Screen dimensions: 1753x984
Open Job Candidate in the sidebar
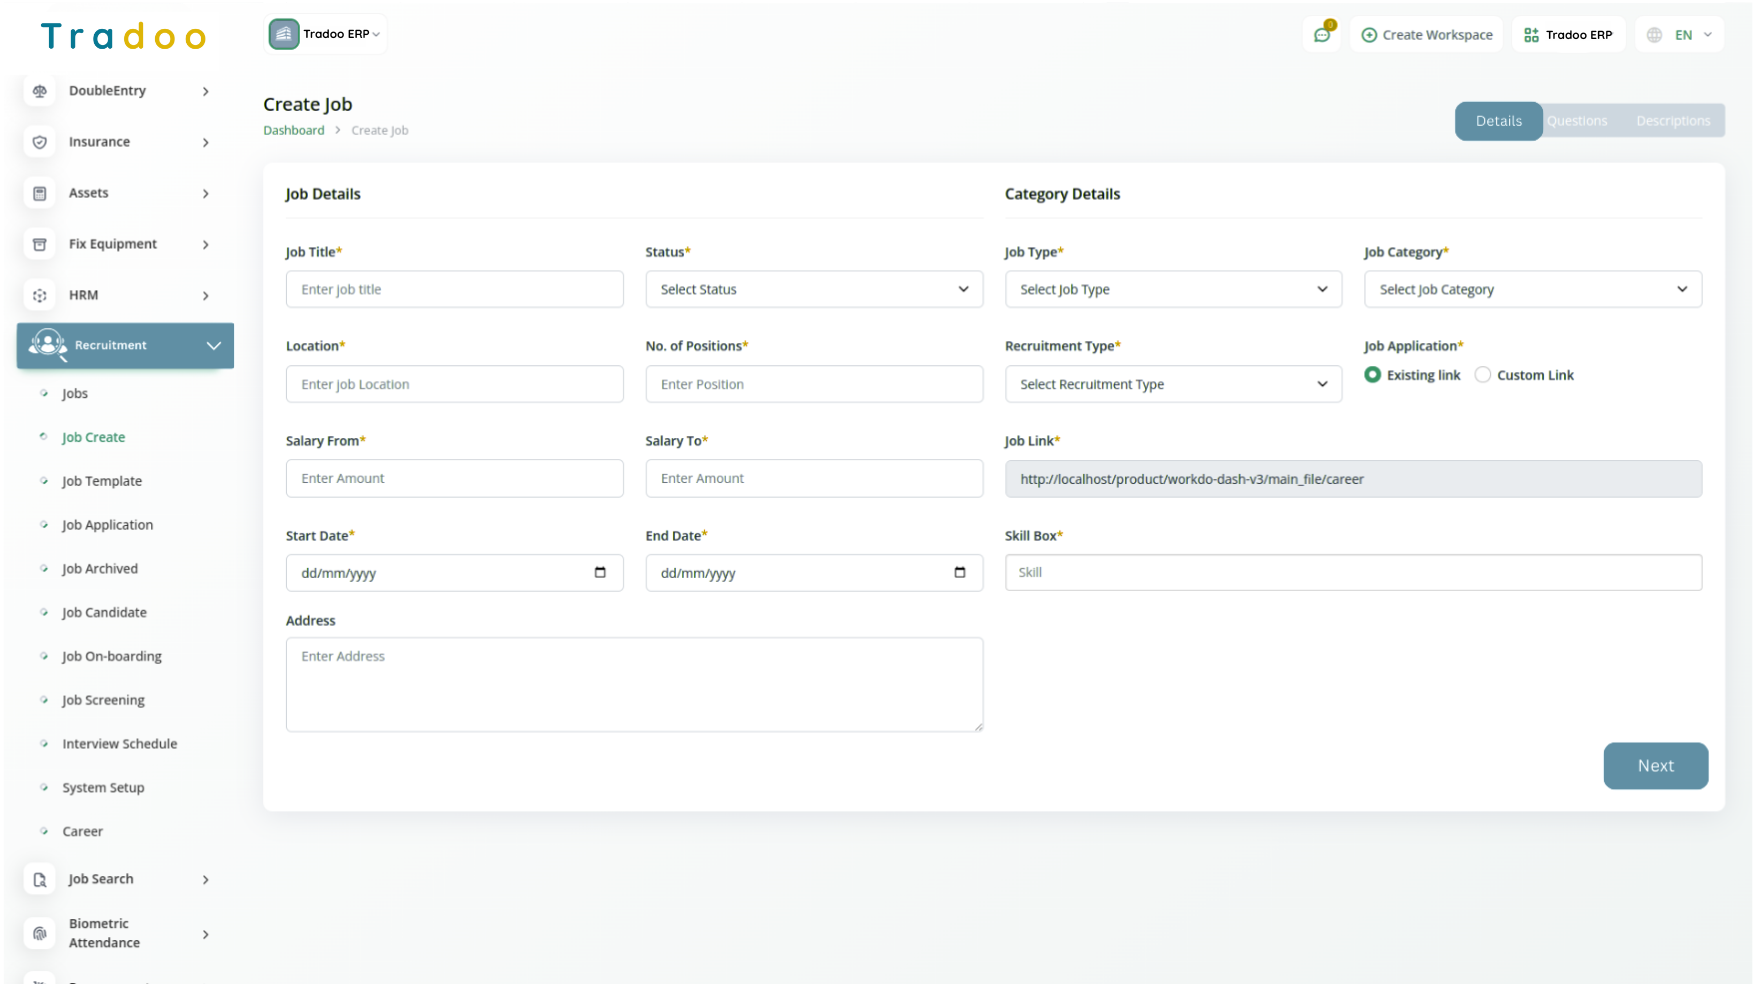(104, 613)
